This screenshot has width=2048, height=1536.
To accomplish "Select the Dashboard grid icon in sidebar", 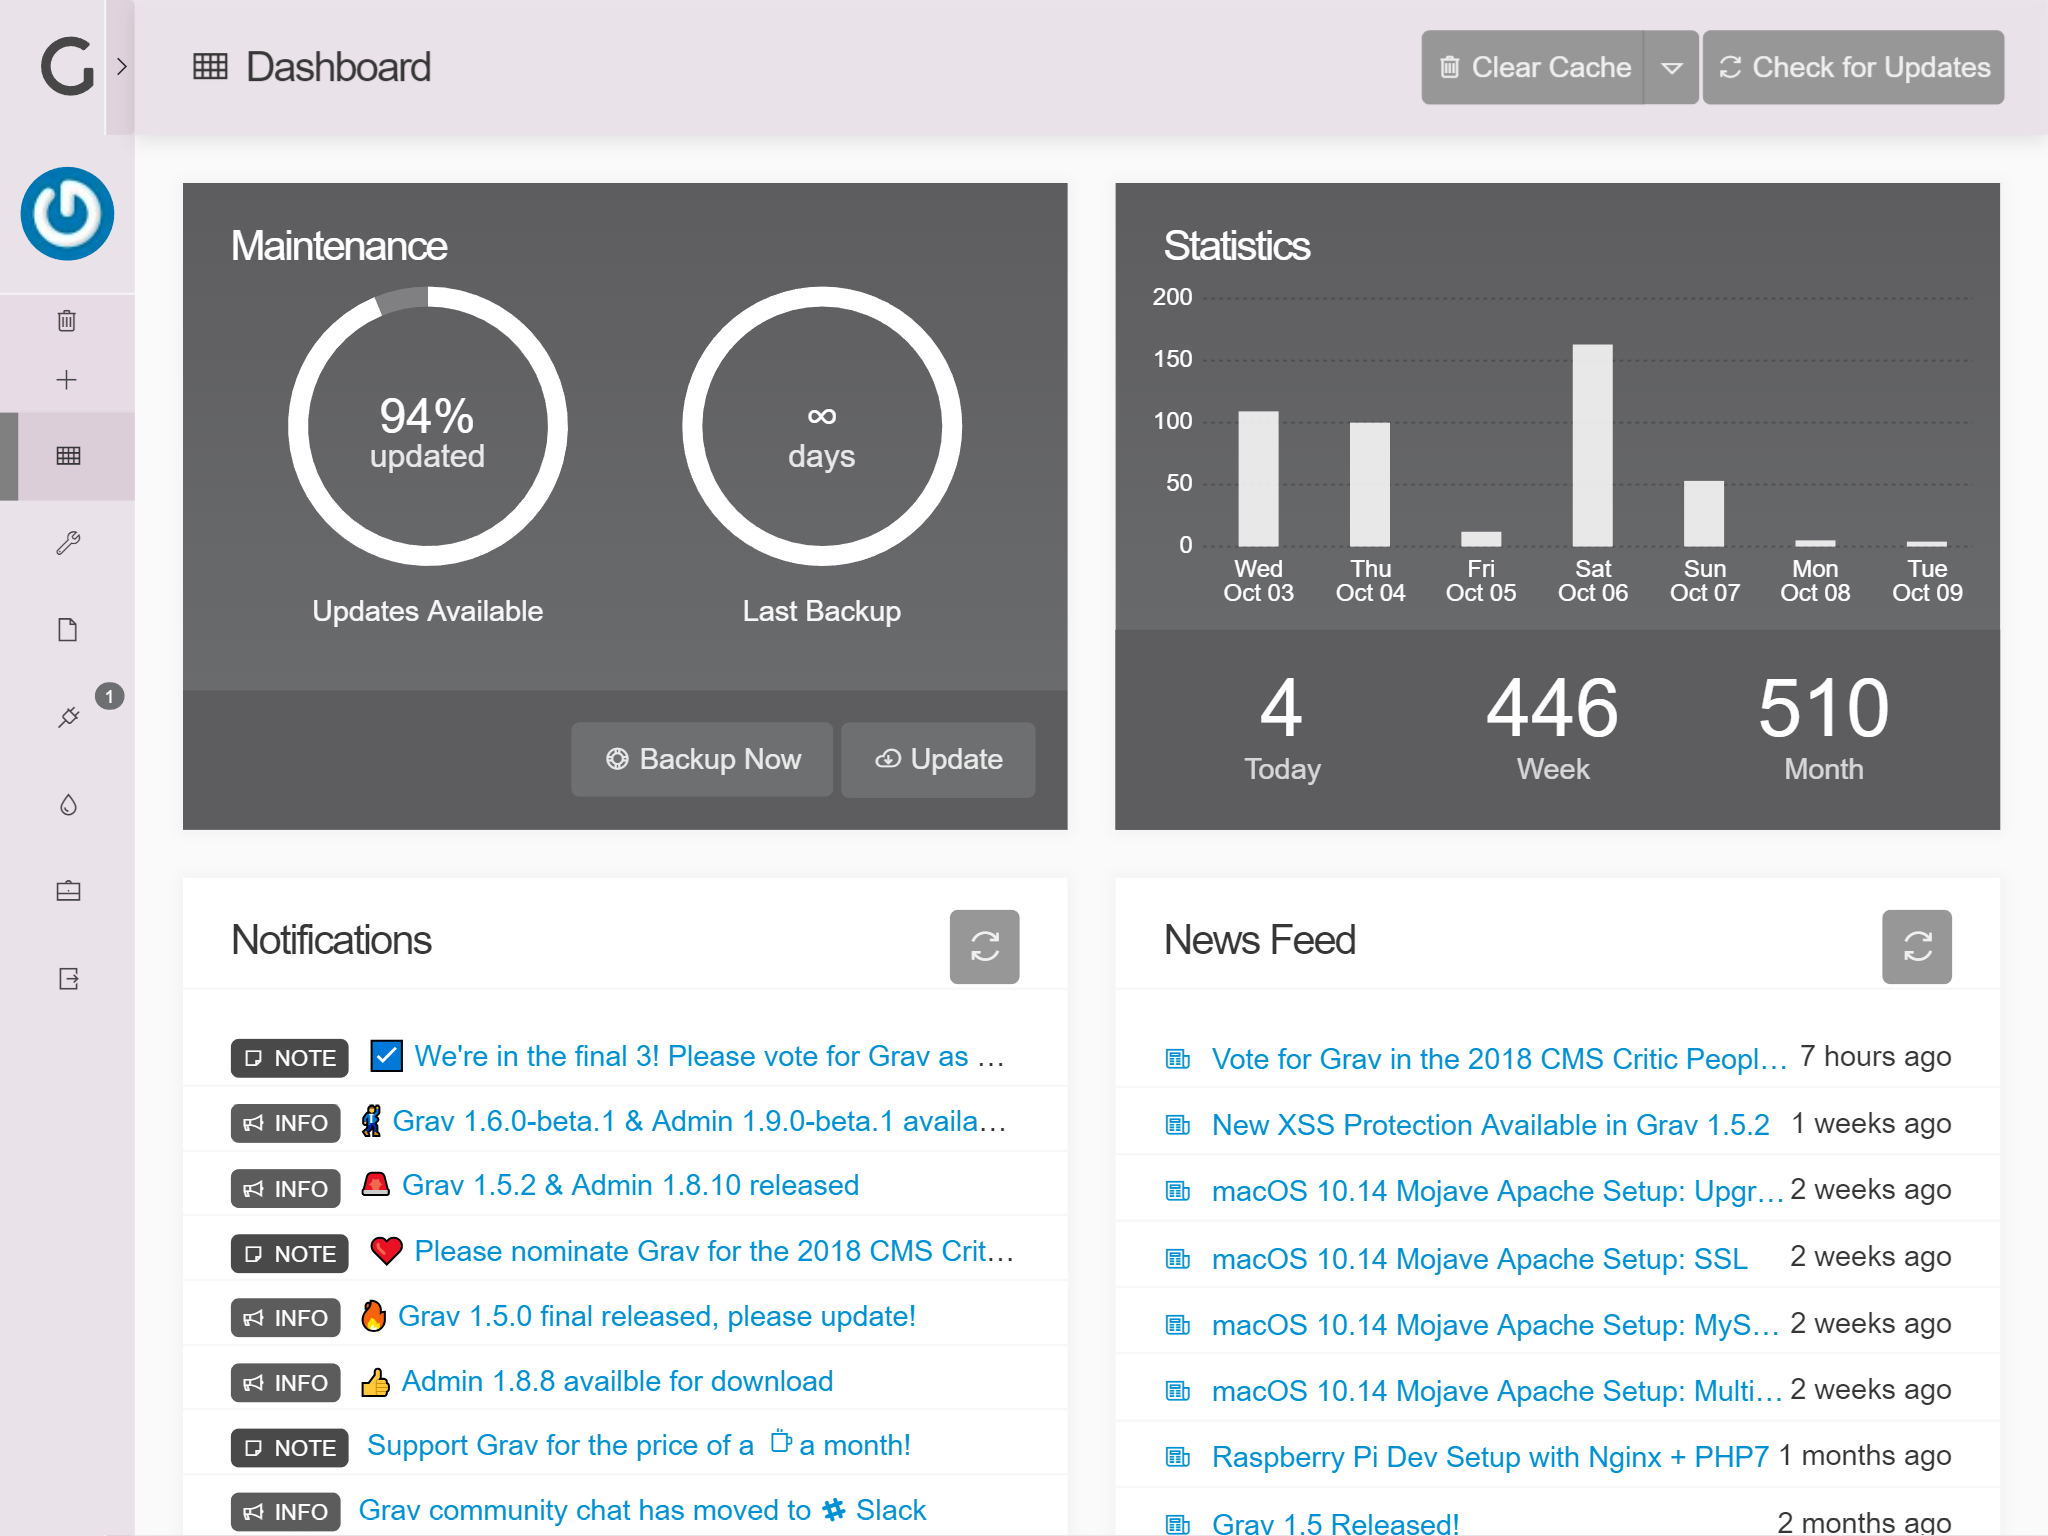I will 68,456.
